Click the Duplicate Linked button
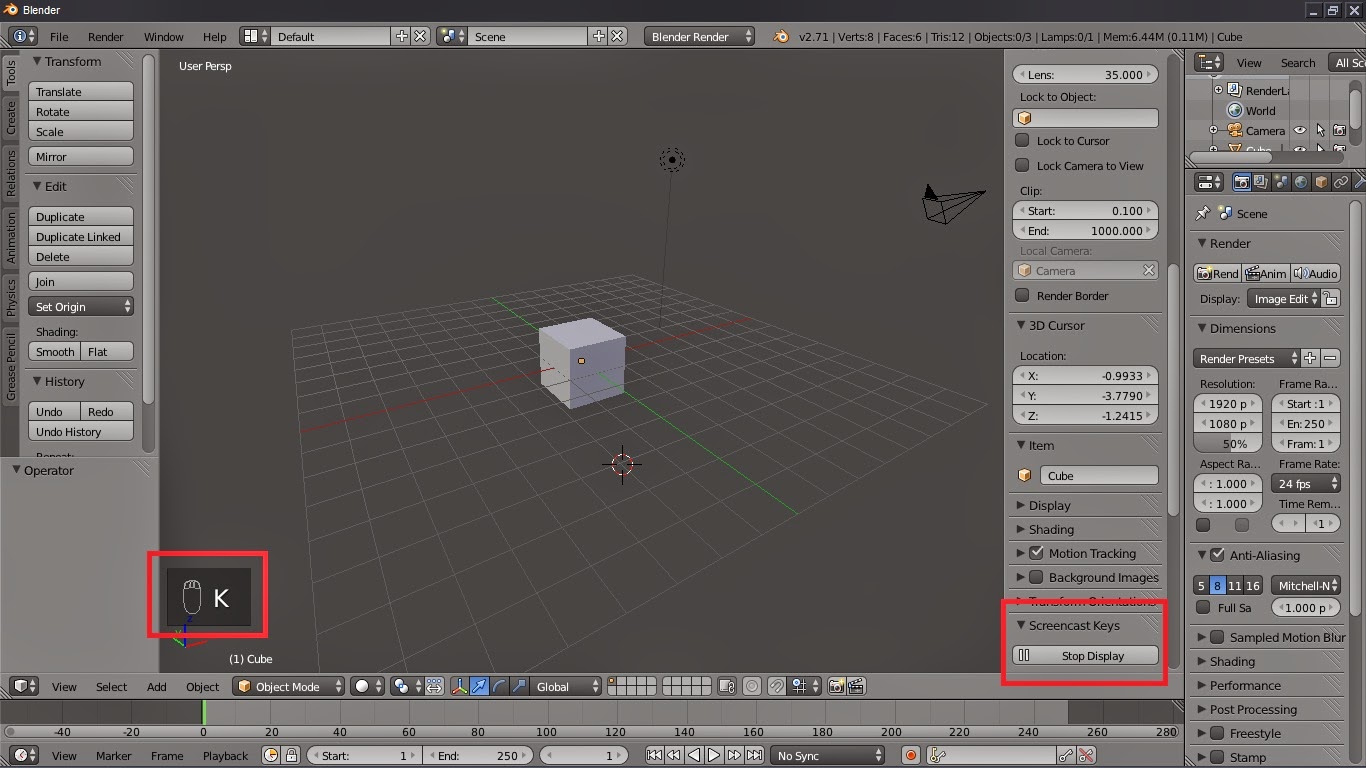 click(x=81, y=237)
